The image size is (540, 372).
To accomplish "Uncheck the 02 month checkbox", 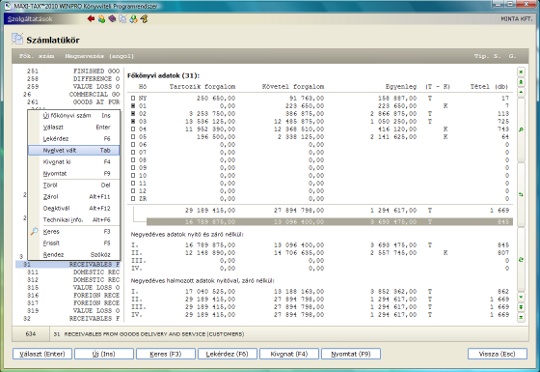I will [133, 113].
